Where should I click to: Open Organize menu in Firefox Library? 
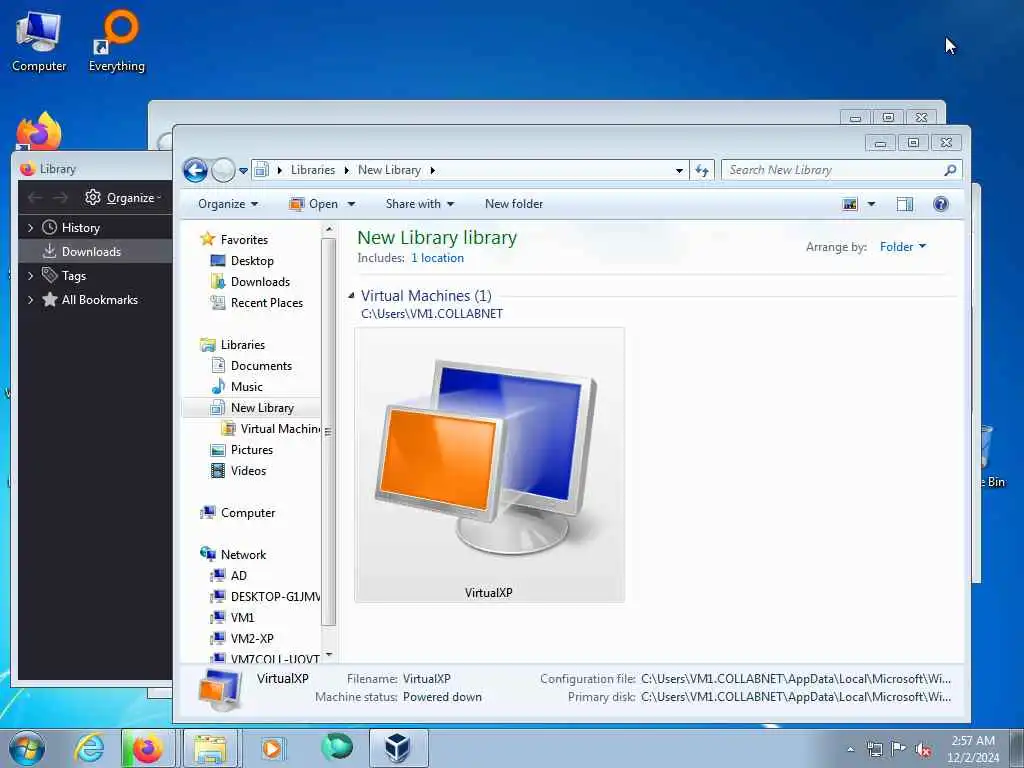coord(123,197)
